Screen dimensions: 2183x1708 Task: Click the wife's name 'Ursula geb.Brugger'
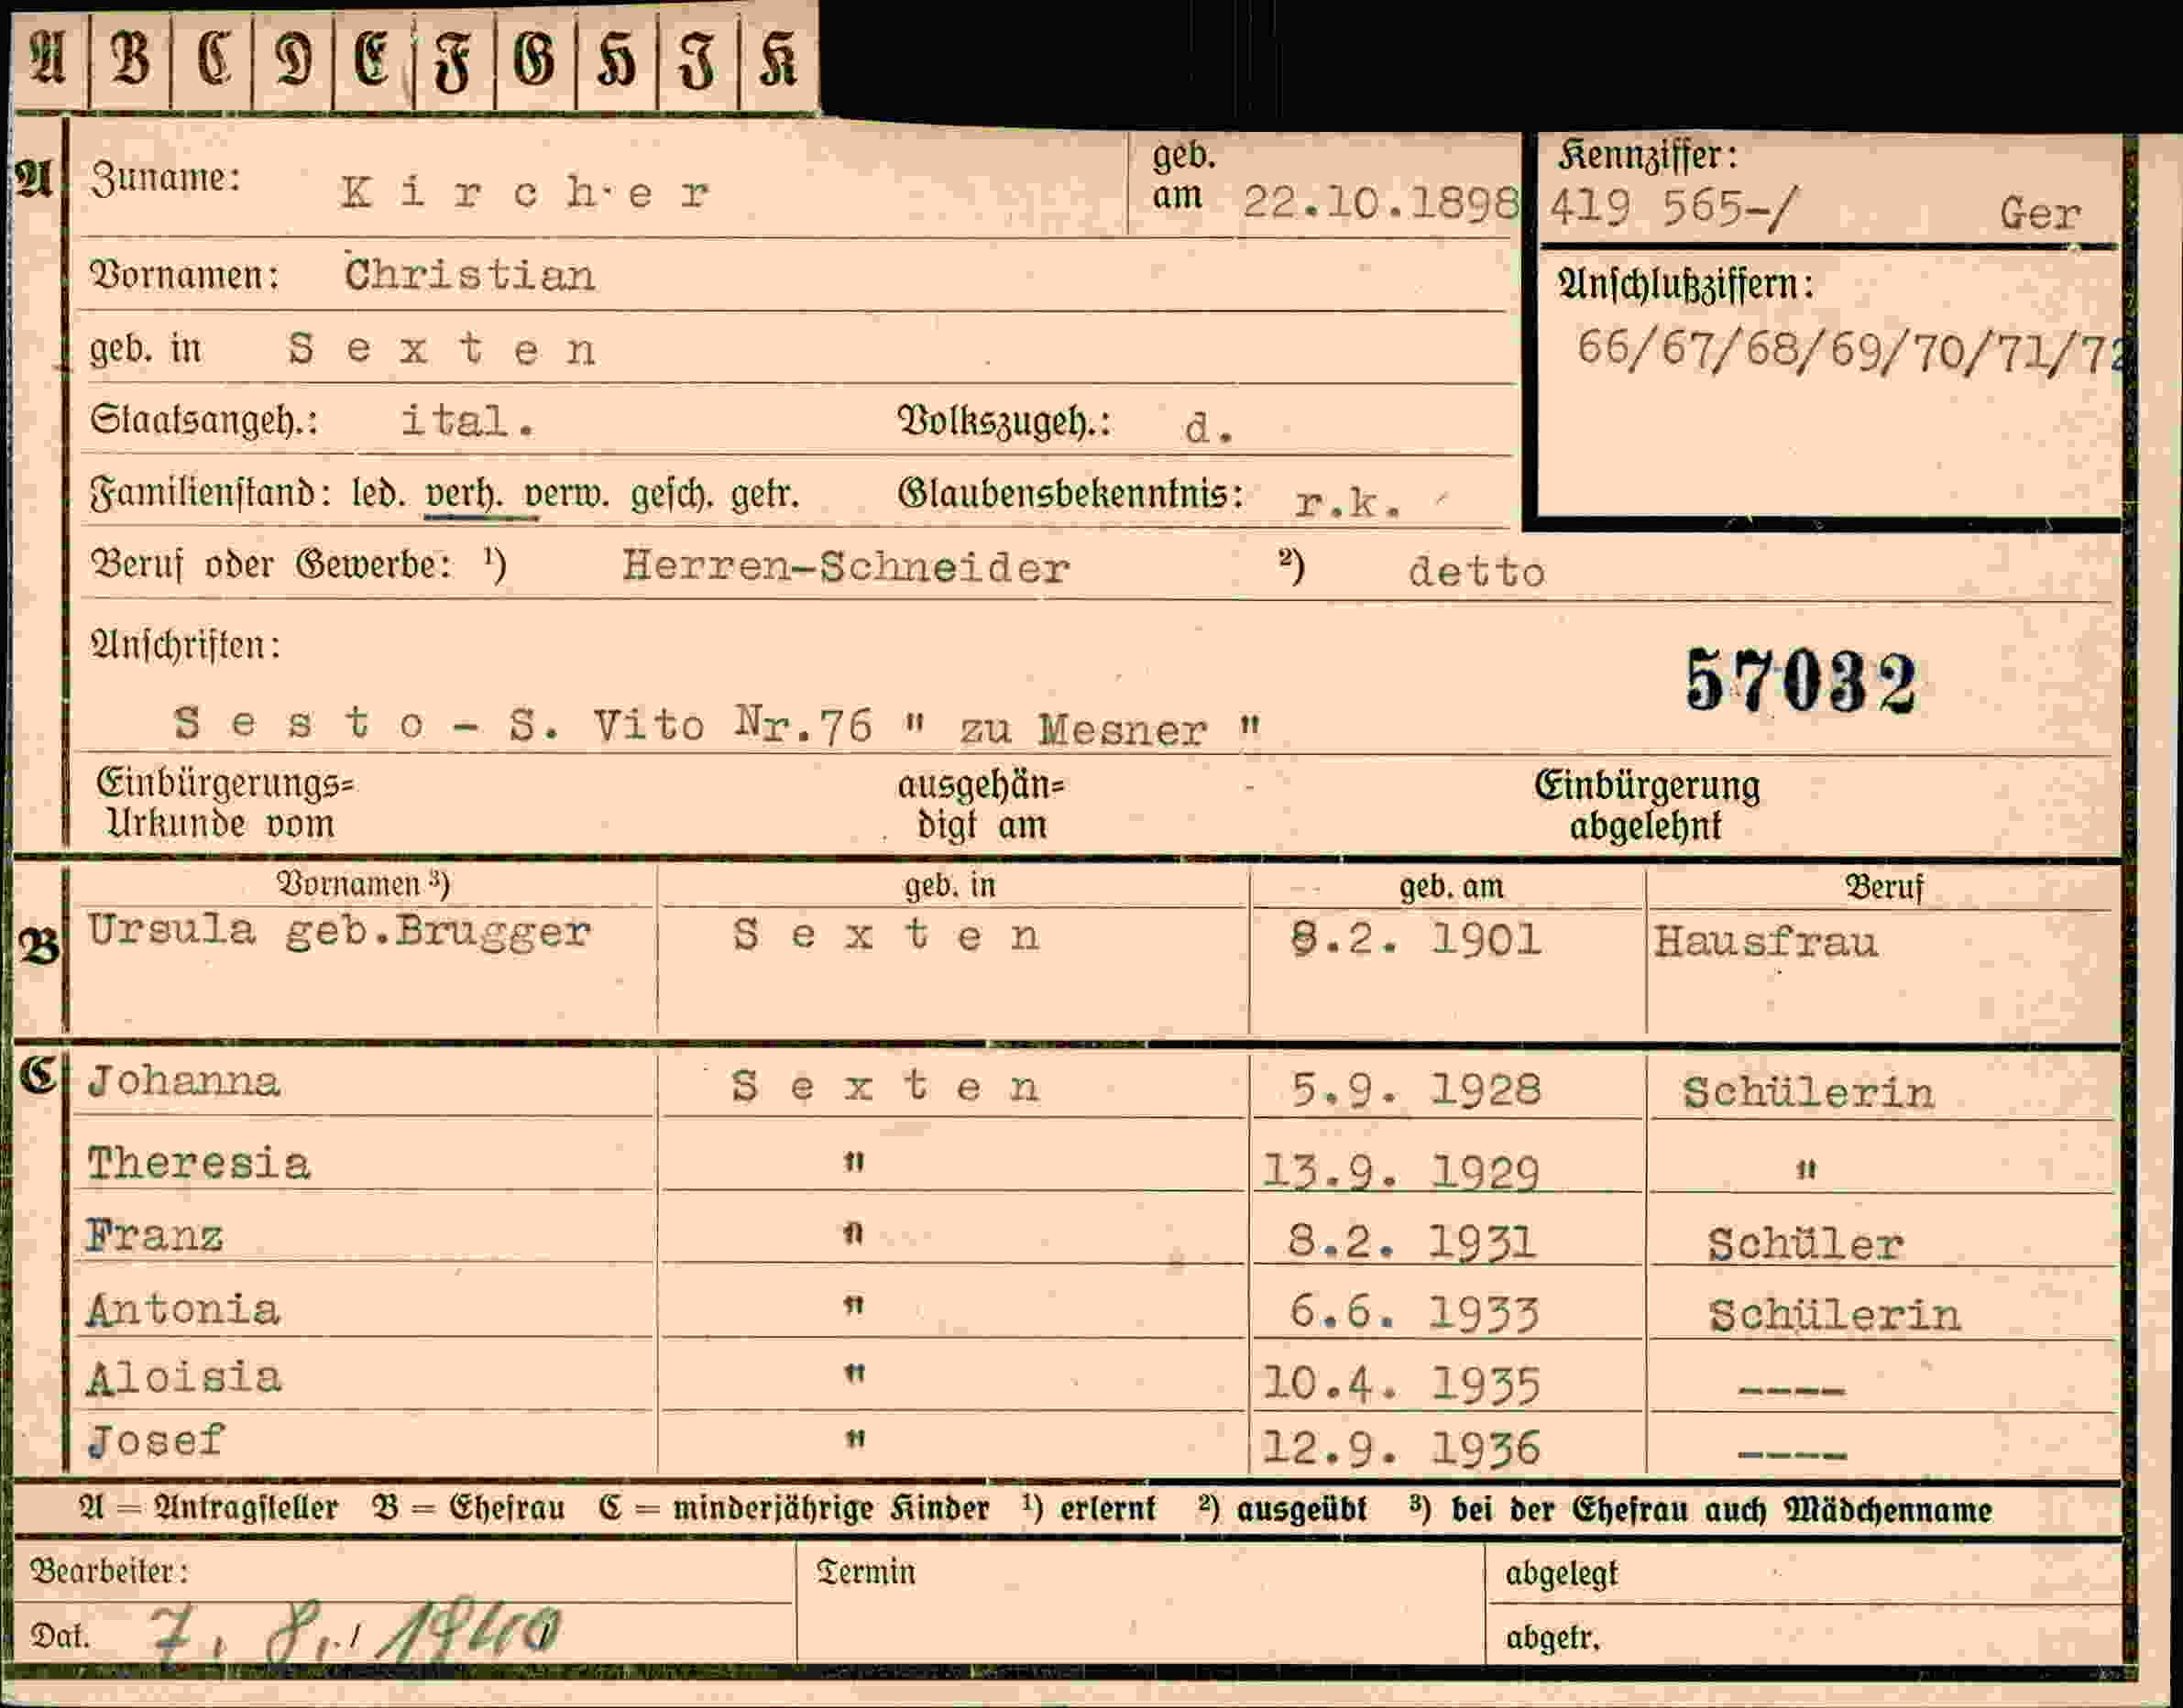[x=338, y=931]
